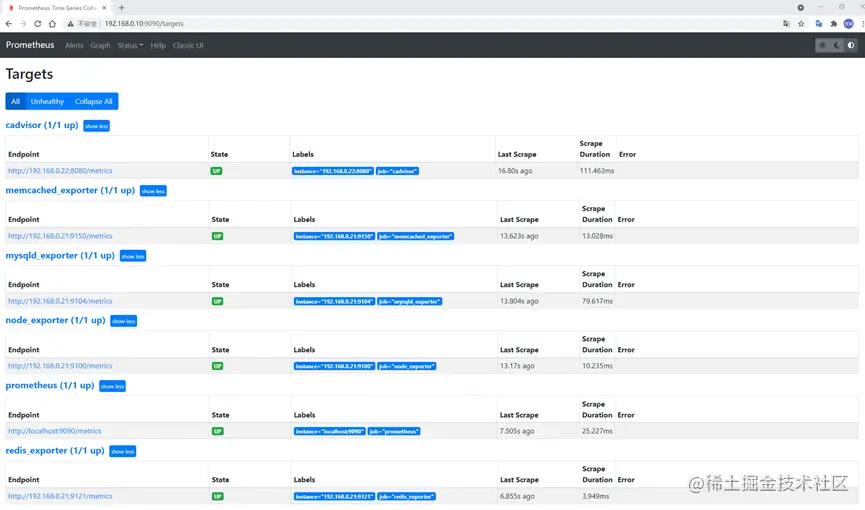865x510 pixels.
Task: Select the auto contrast theme icon
Action: pos(851,45)
